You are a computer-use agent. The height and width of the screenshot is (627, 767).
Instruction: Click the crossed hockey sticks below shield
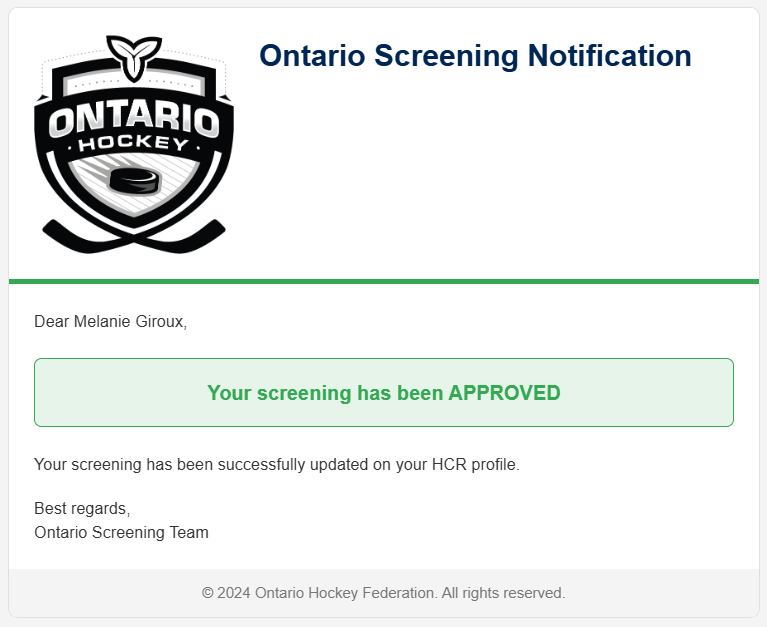(x=134, y=236)
